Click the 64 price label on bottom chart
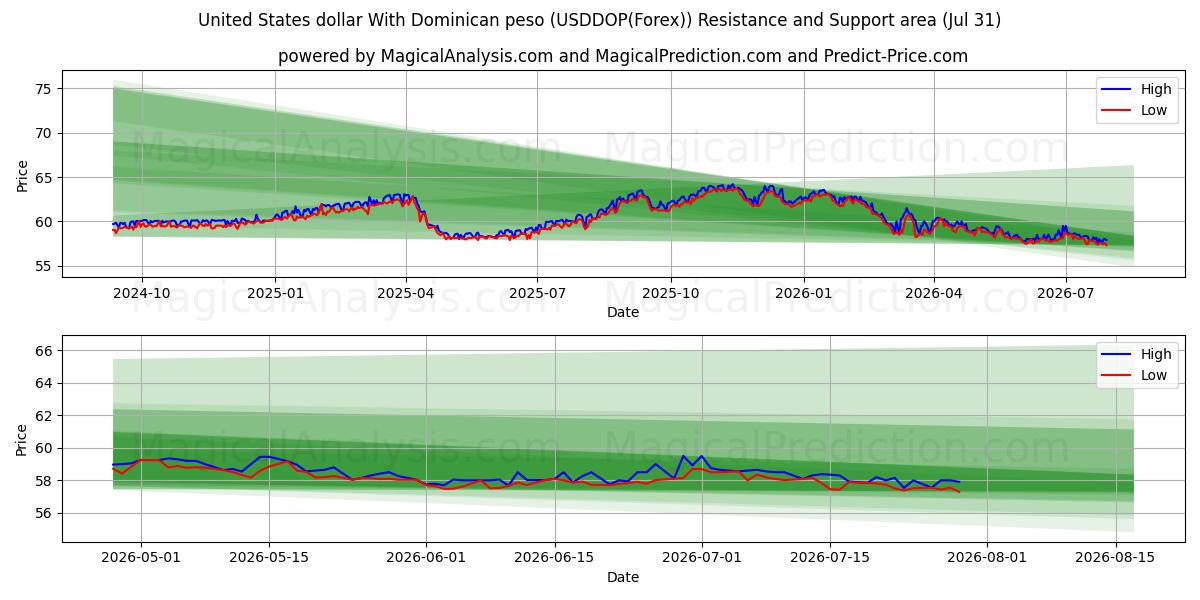Viewport: 1200px width, 600px height. (46, 383)
